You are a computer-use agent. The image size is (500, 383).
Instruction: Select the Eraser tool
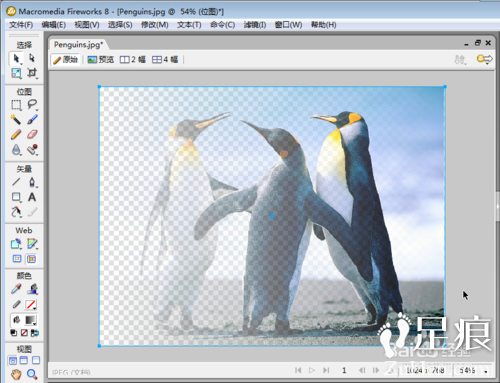32,135
